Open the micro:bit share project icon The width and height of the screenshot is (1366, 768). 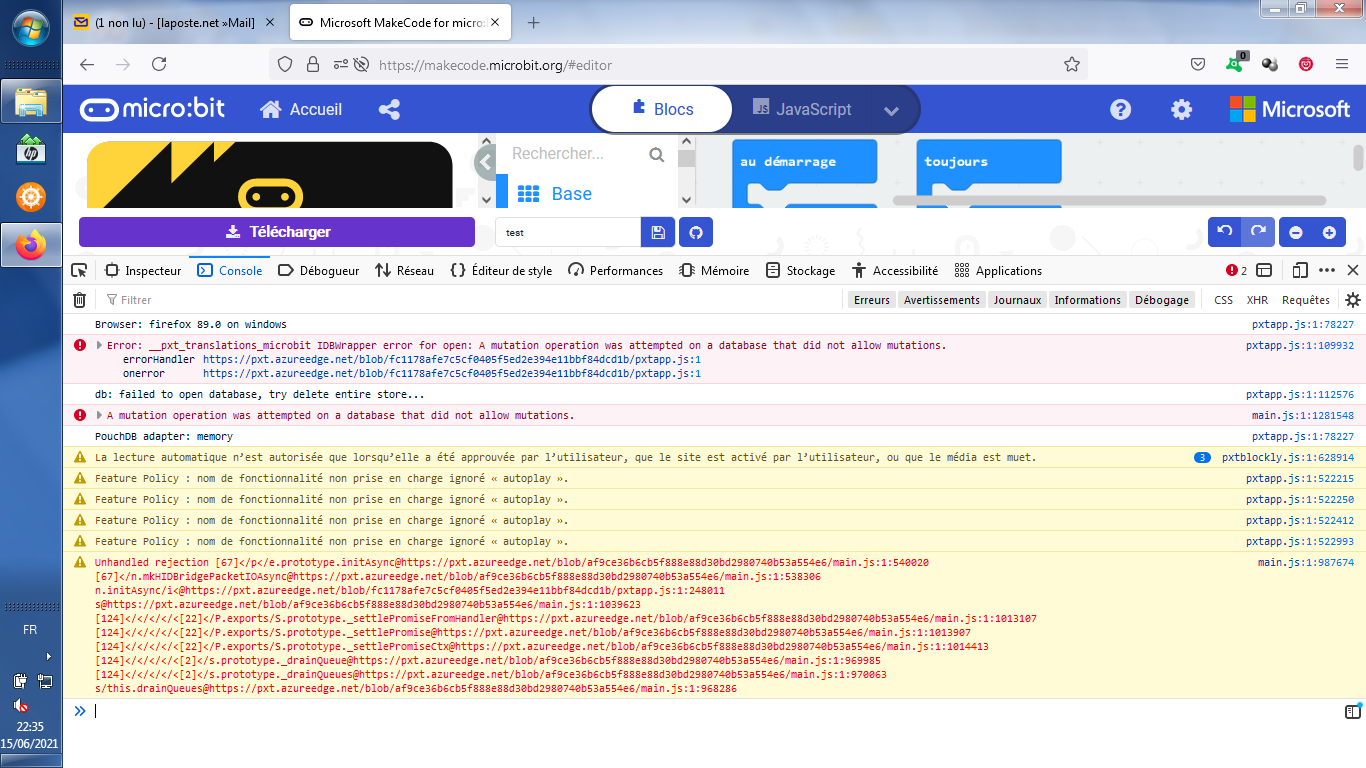point(390,110)
